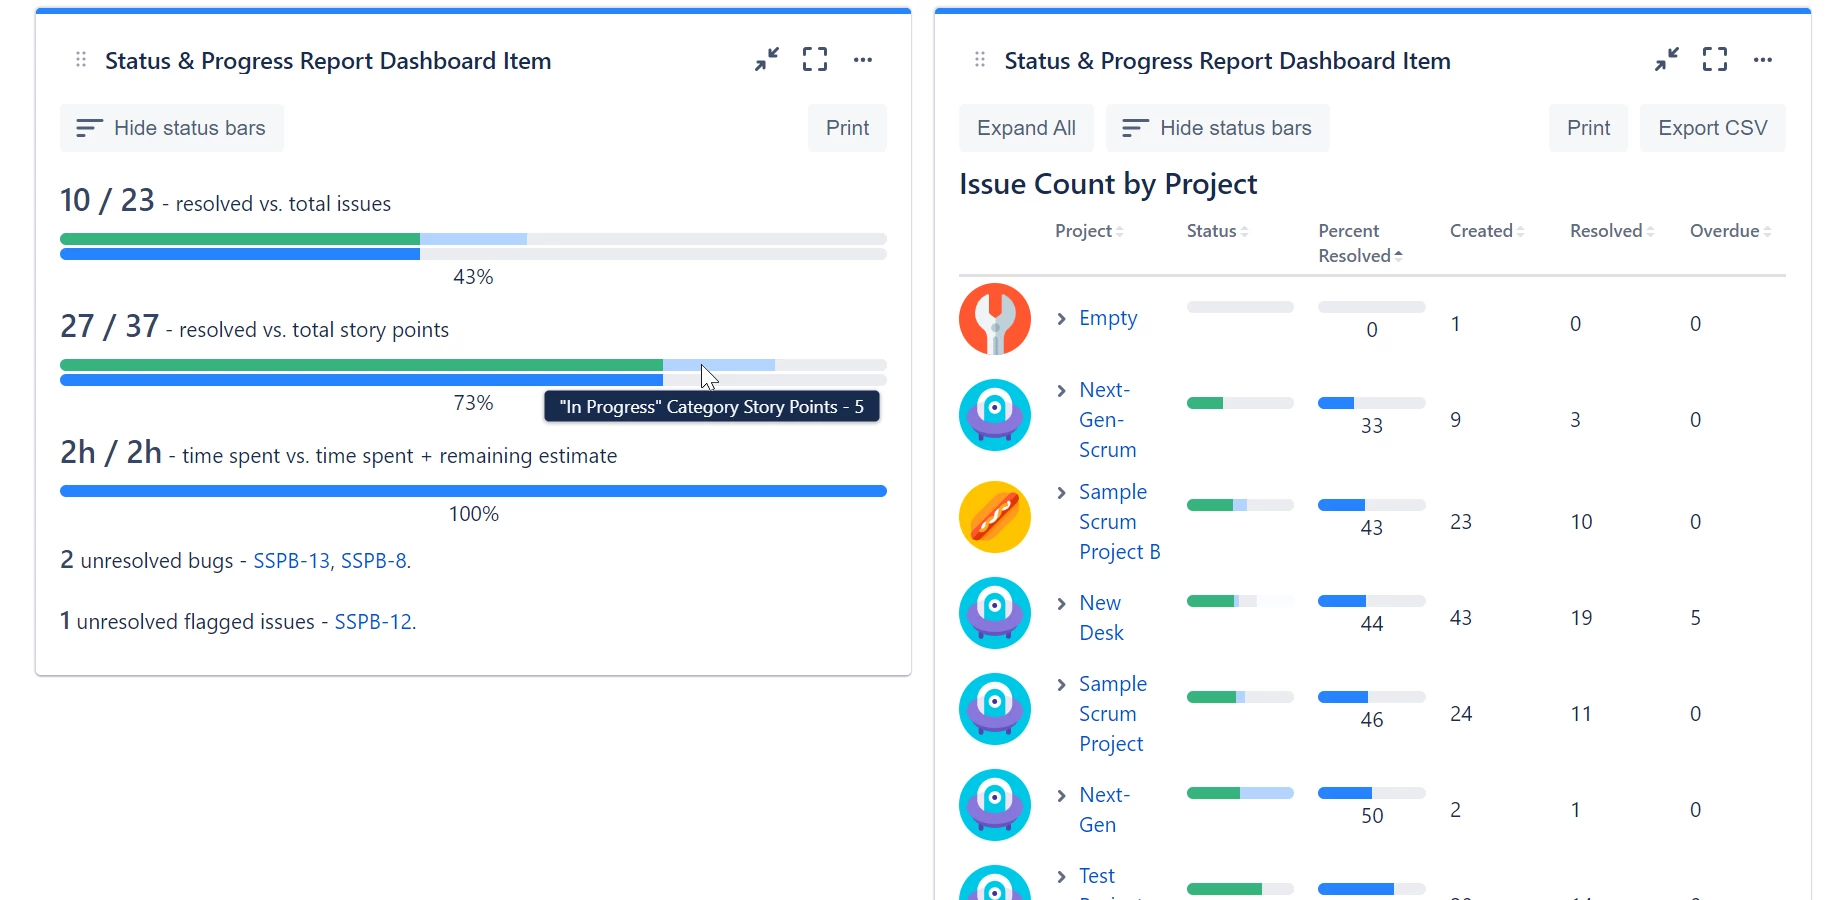Click the Empty project wrench avatar
Screen dimensions: 1840x900
click(995, 319)
